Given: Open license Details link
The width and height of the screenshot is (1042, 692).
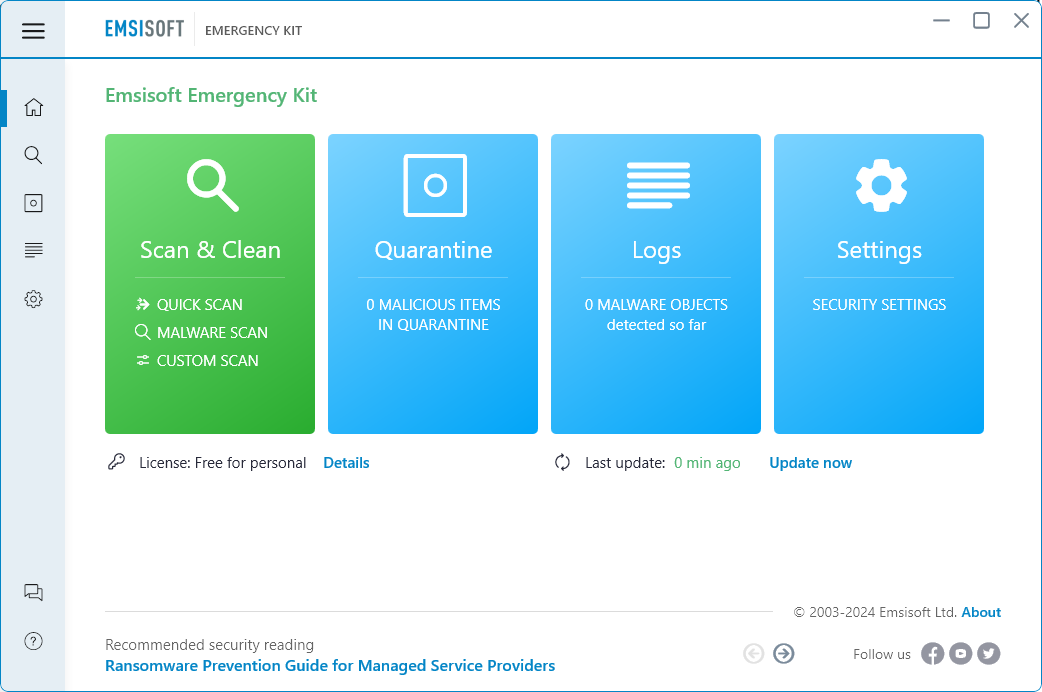Looking at the screenshot, I should pyautogui.click(x=346, y=463).
